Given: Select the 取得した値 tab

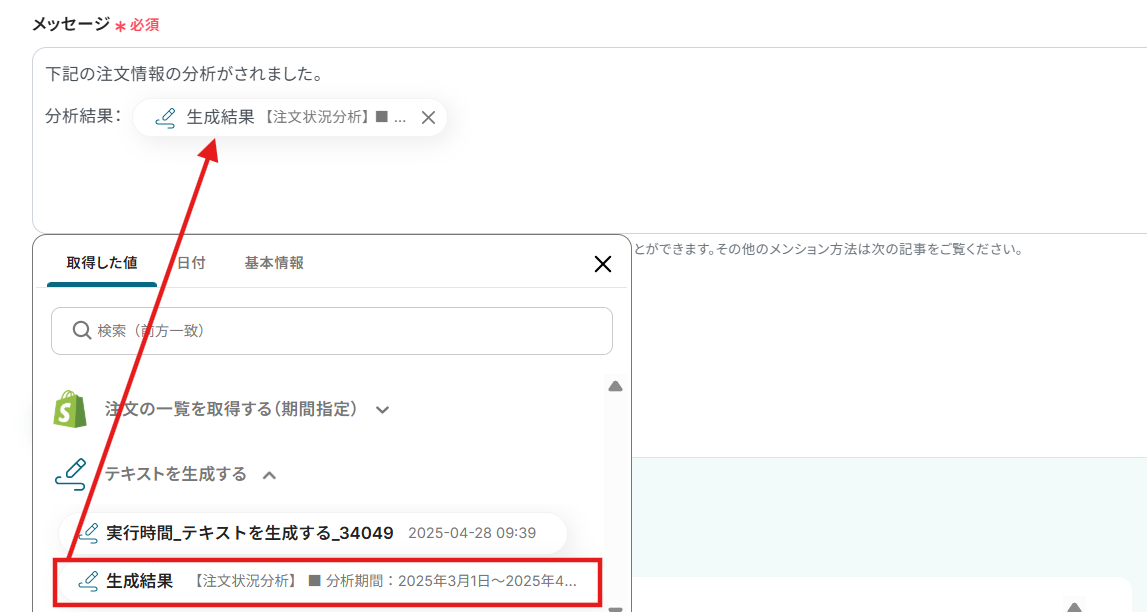Looking at the screenshot, I should [x=102, y=263].
